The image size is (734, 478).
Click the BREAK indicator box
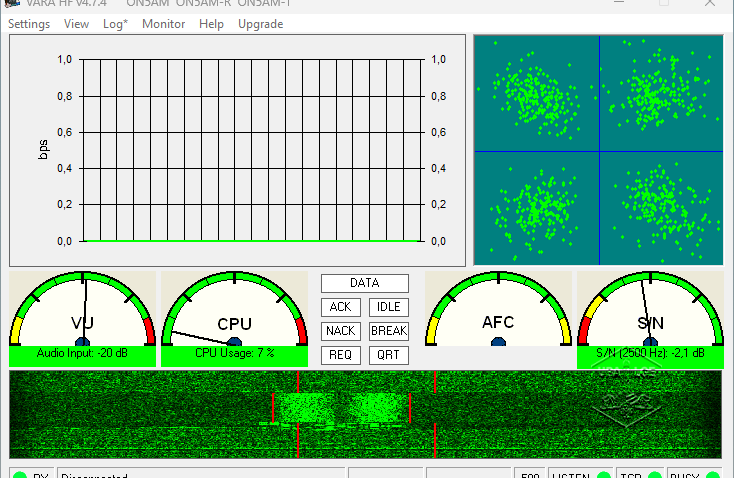pos(388,331)
